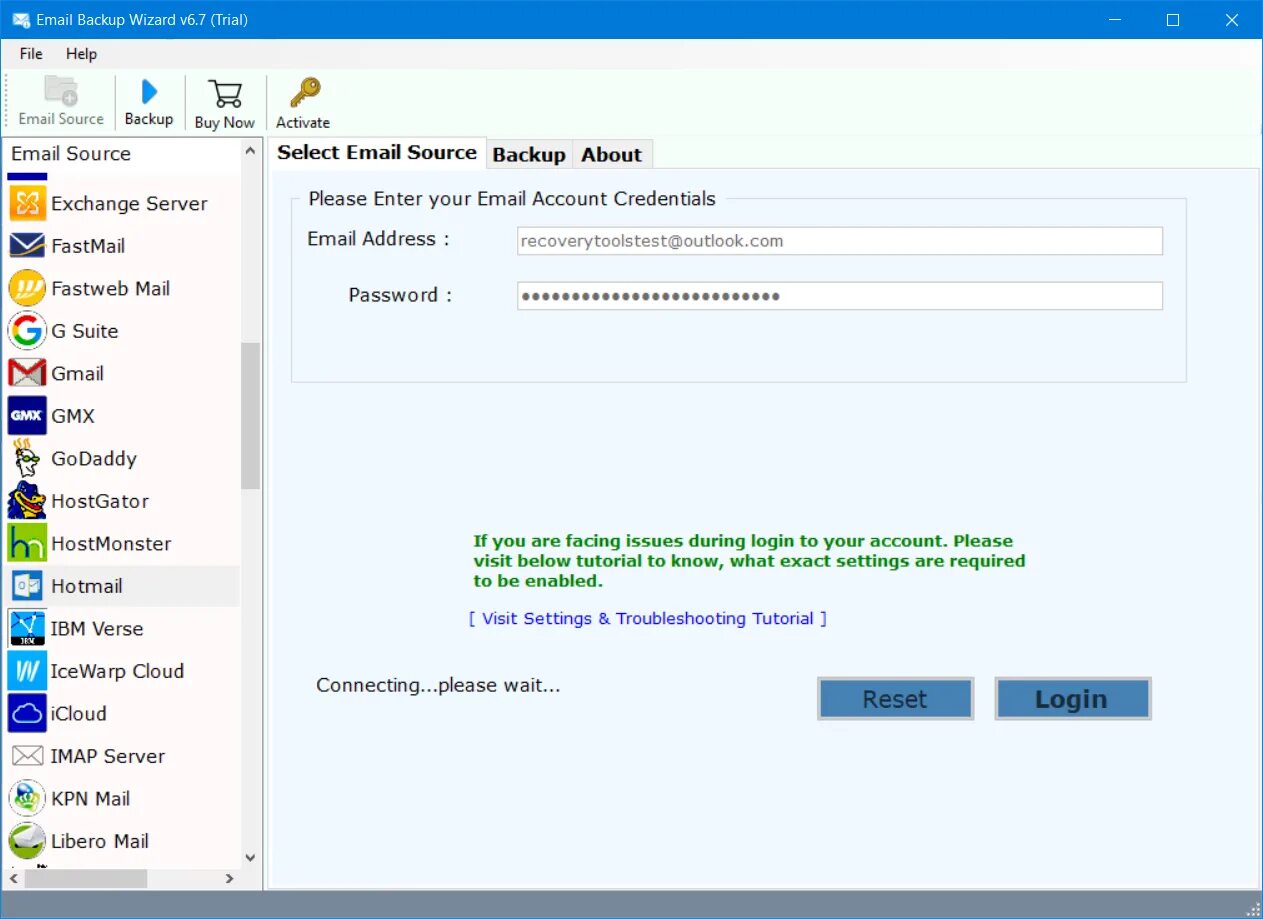The width and height of the screenshot is (1263, 919).
Task: Select the KPN Mail label
Action: click(91, 798)
